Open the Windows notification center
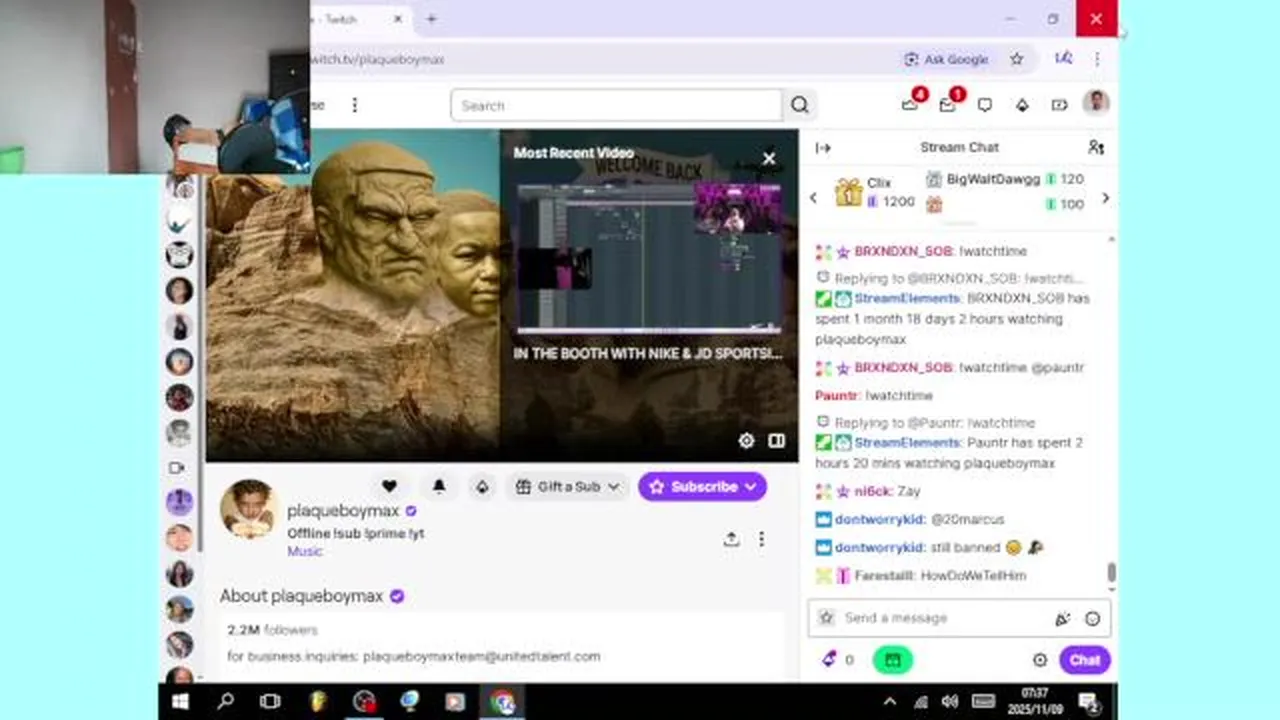The width and height of the screenshot is (1280, 720). tap(1088, 702)
